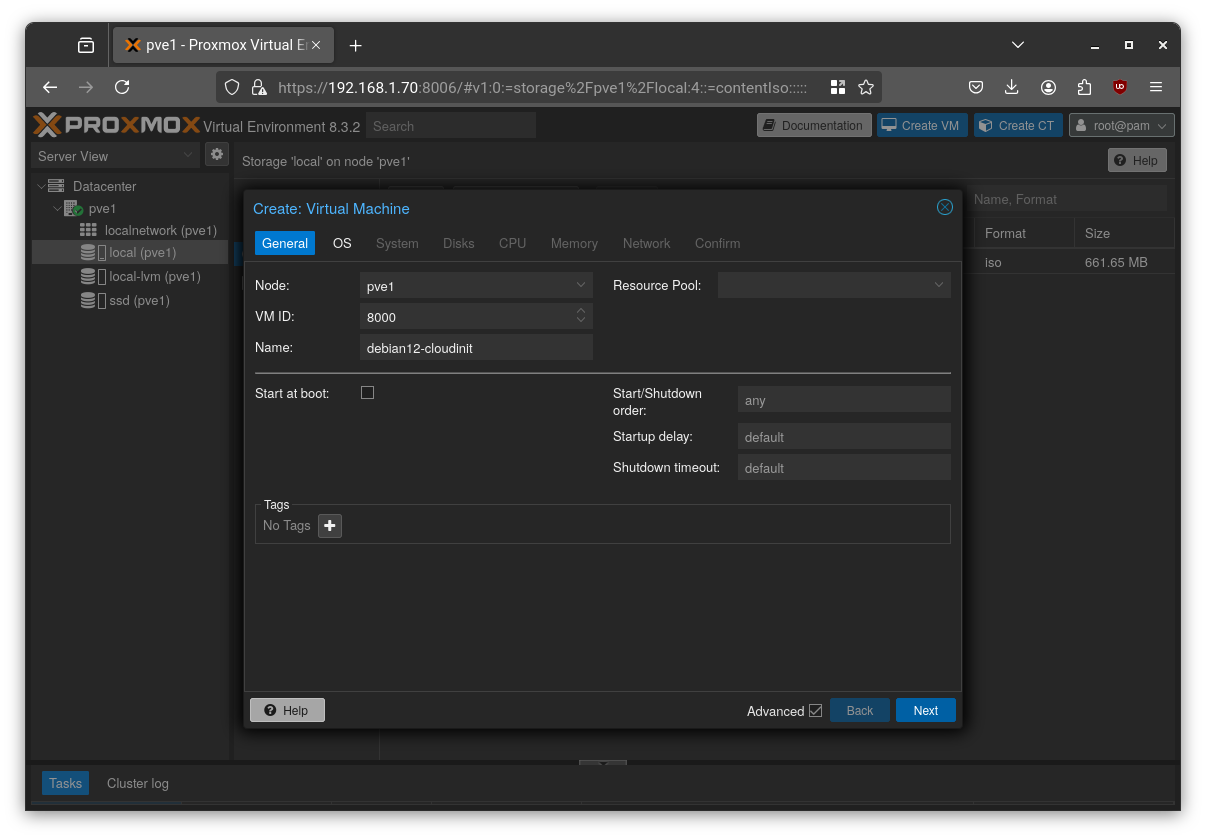1206x839 pixels.
Task: Uncheck the Advanced option
Action: tap(817, 710)
